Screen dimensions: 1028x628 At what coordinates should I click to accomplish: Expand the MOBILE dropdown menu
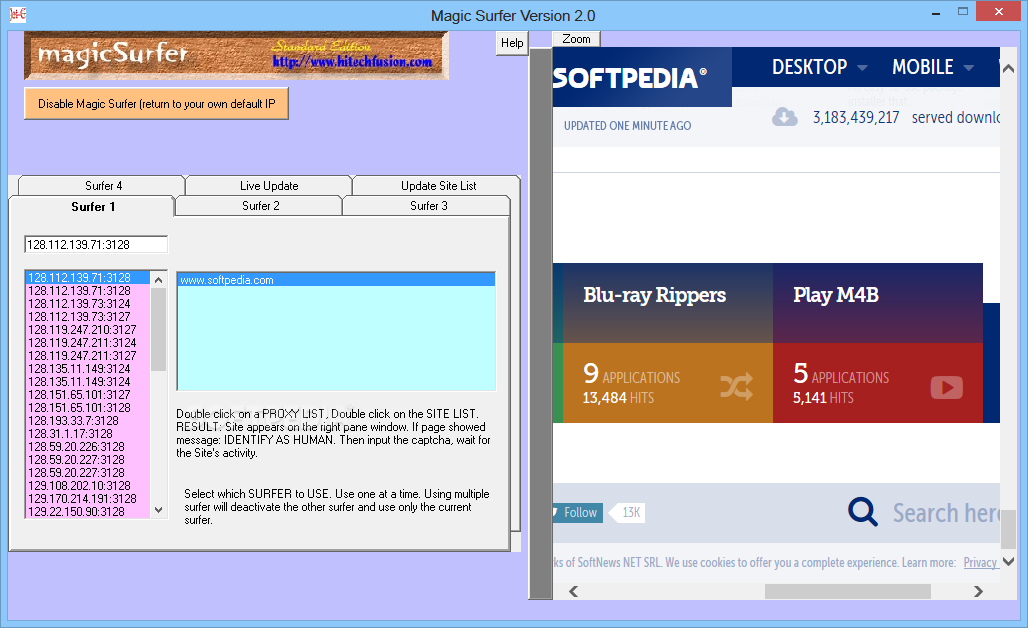(933, 67)
